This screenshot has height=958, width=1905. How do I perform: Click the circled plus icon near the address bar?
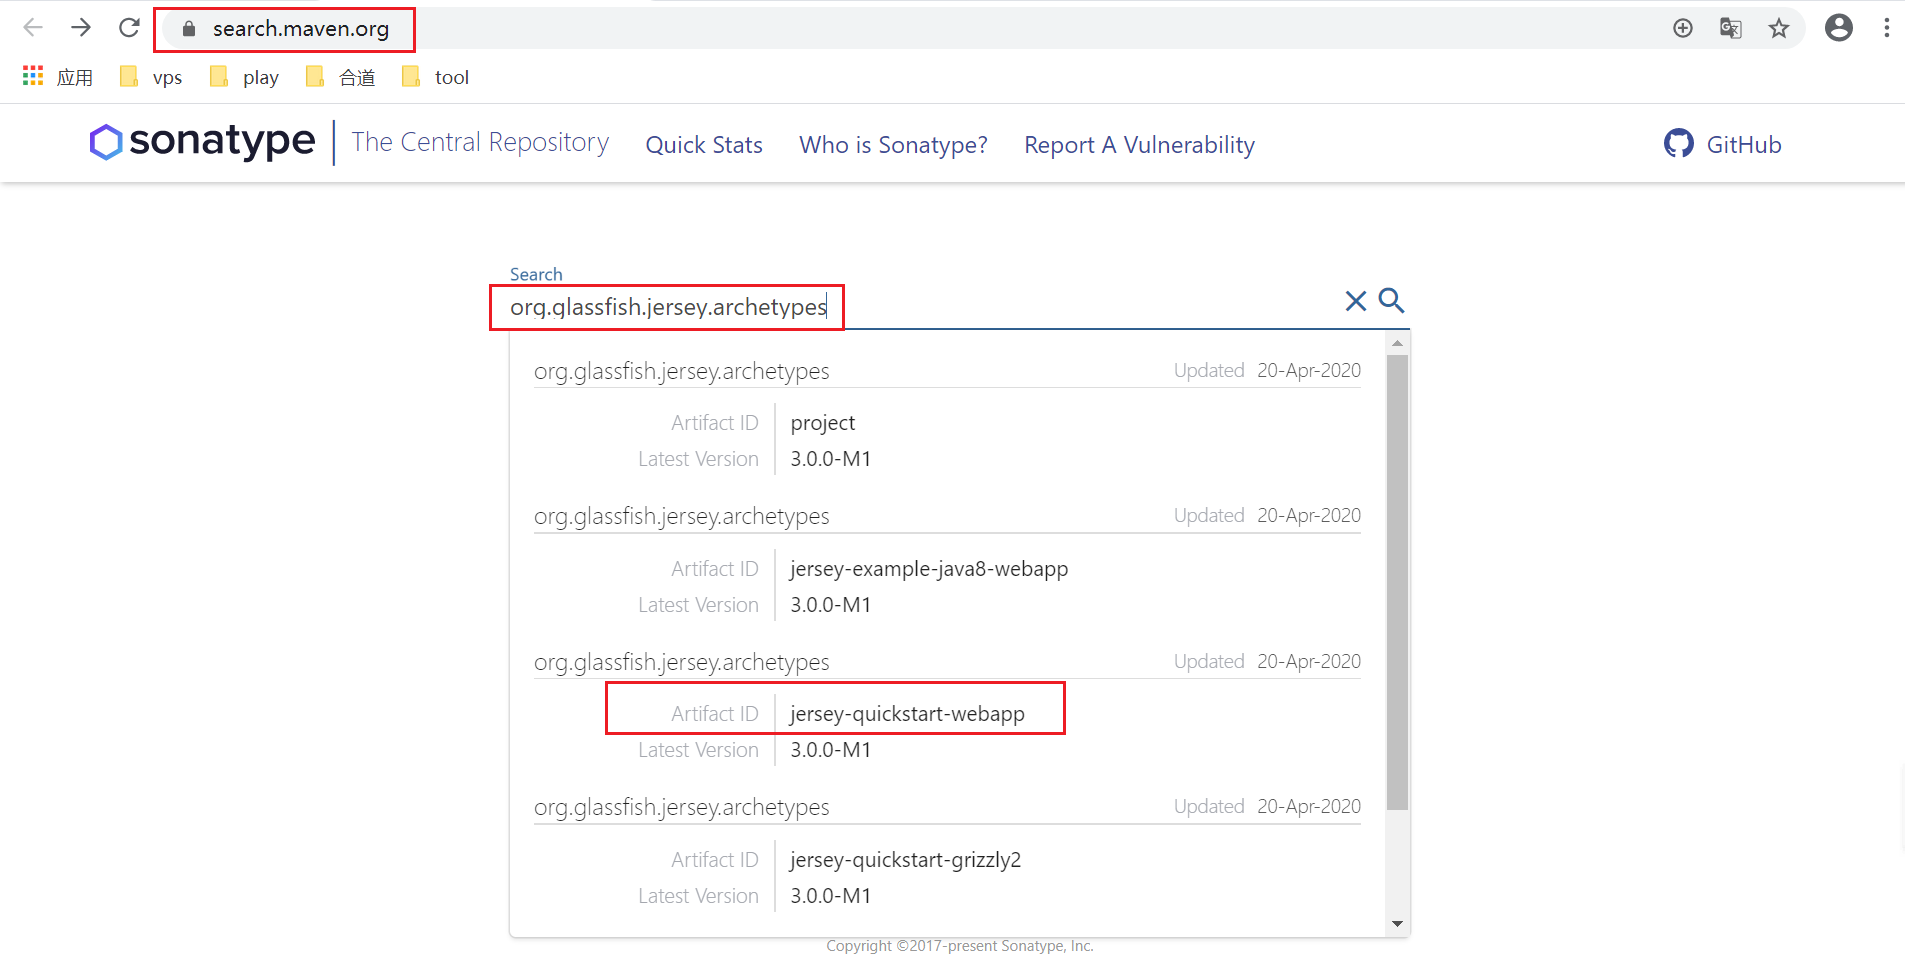pyautogui.click(x=1682, y=28)
